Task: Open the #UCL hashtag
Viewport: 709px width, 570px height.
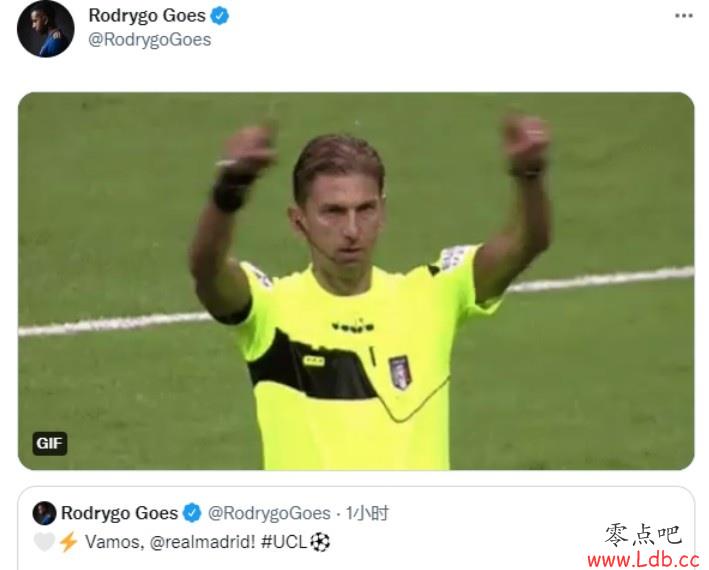Action: click(284, 542)
